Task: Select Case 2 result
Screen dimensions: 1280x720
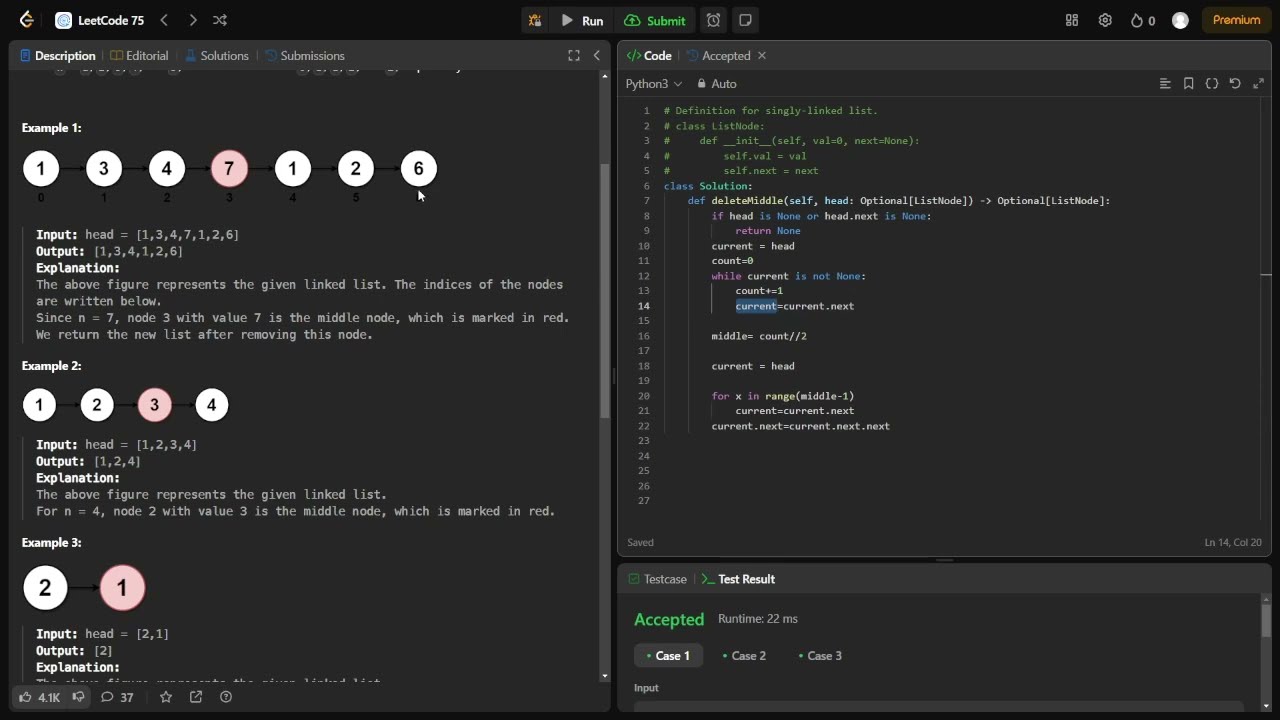Action: 744,656
